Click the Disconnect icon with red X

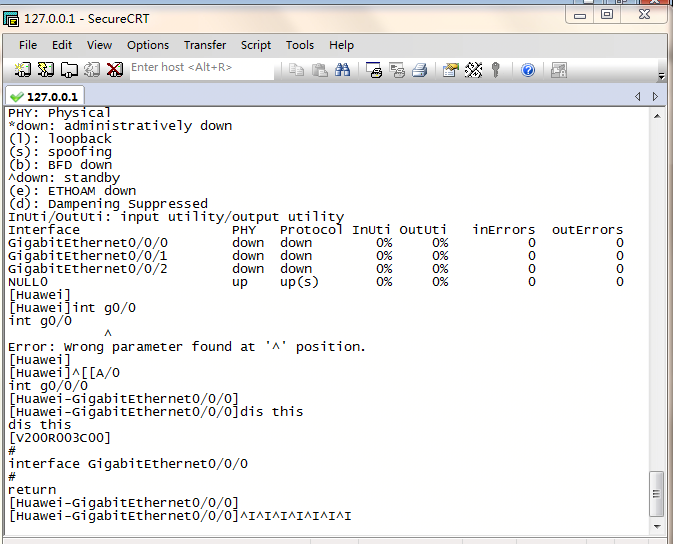[x=115, y=70]
